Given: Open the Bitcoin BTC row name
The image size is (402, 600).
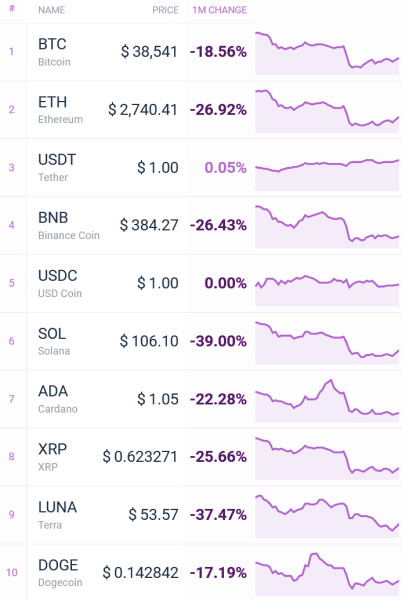Looking at the screenshot, I should pyautogui.click(x=54, y=52).
